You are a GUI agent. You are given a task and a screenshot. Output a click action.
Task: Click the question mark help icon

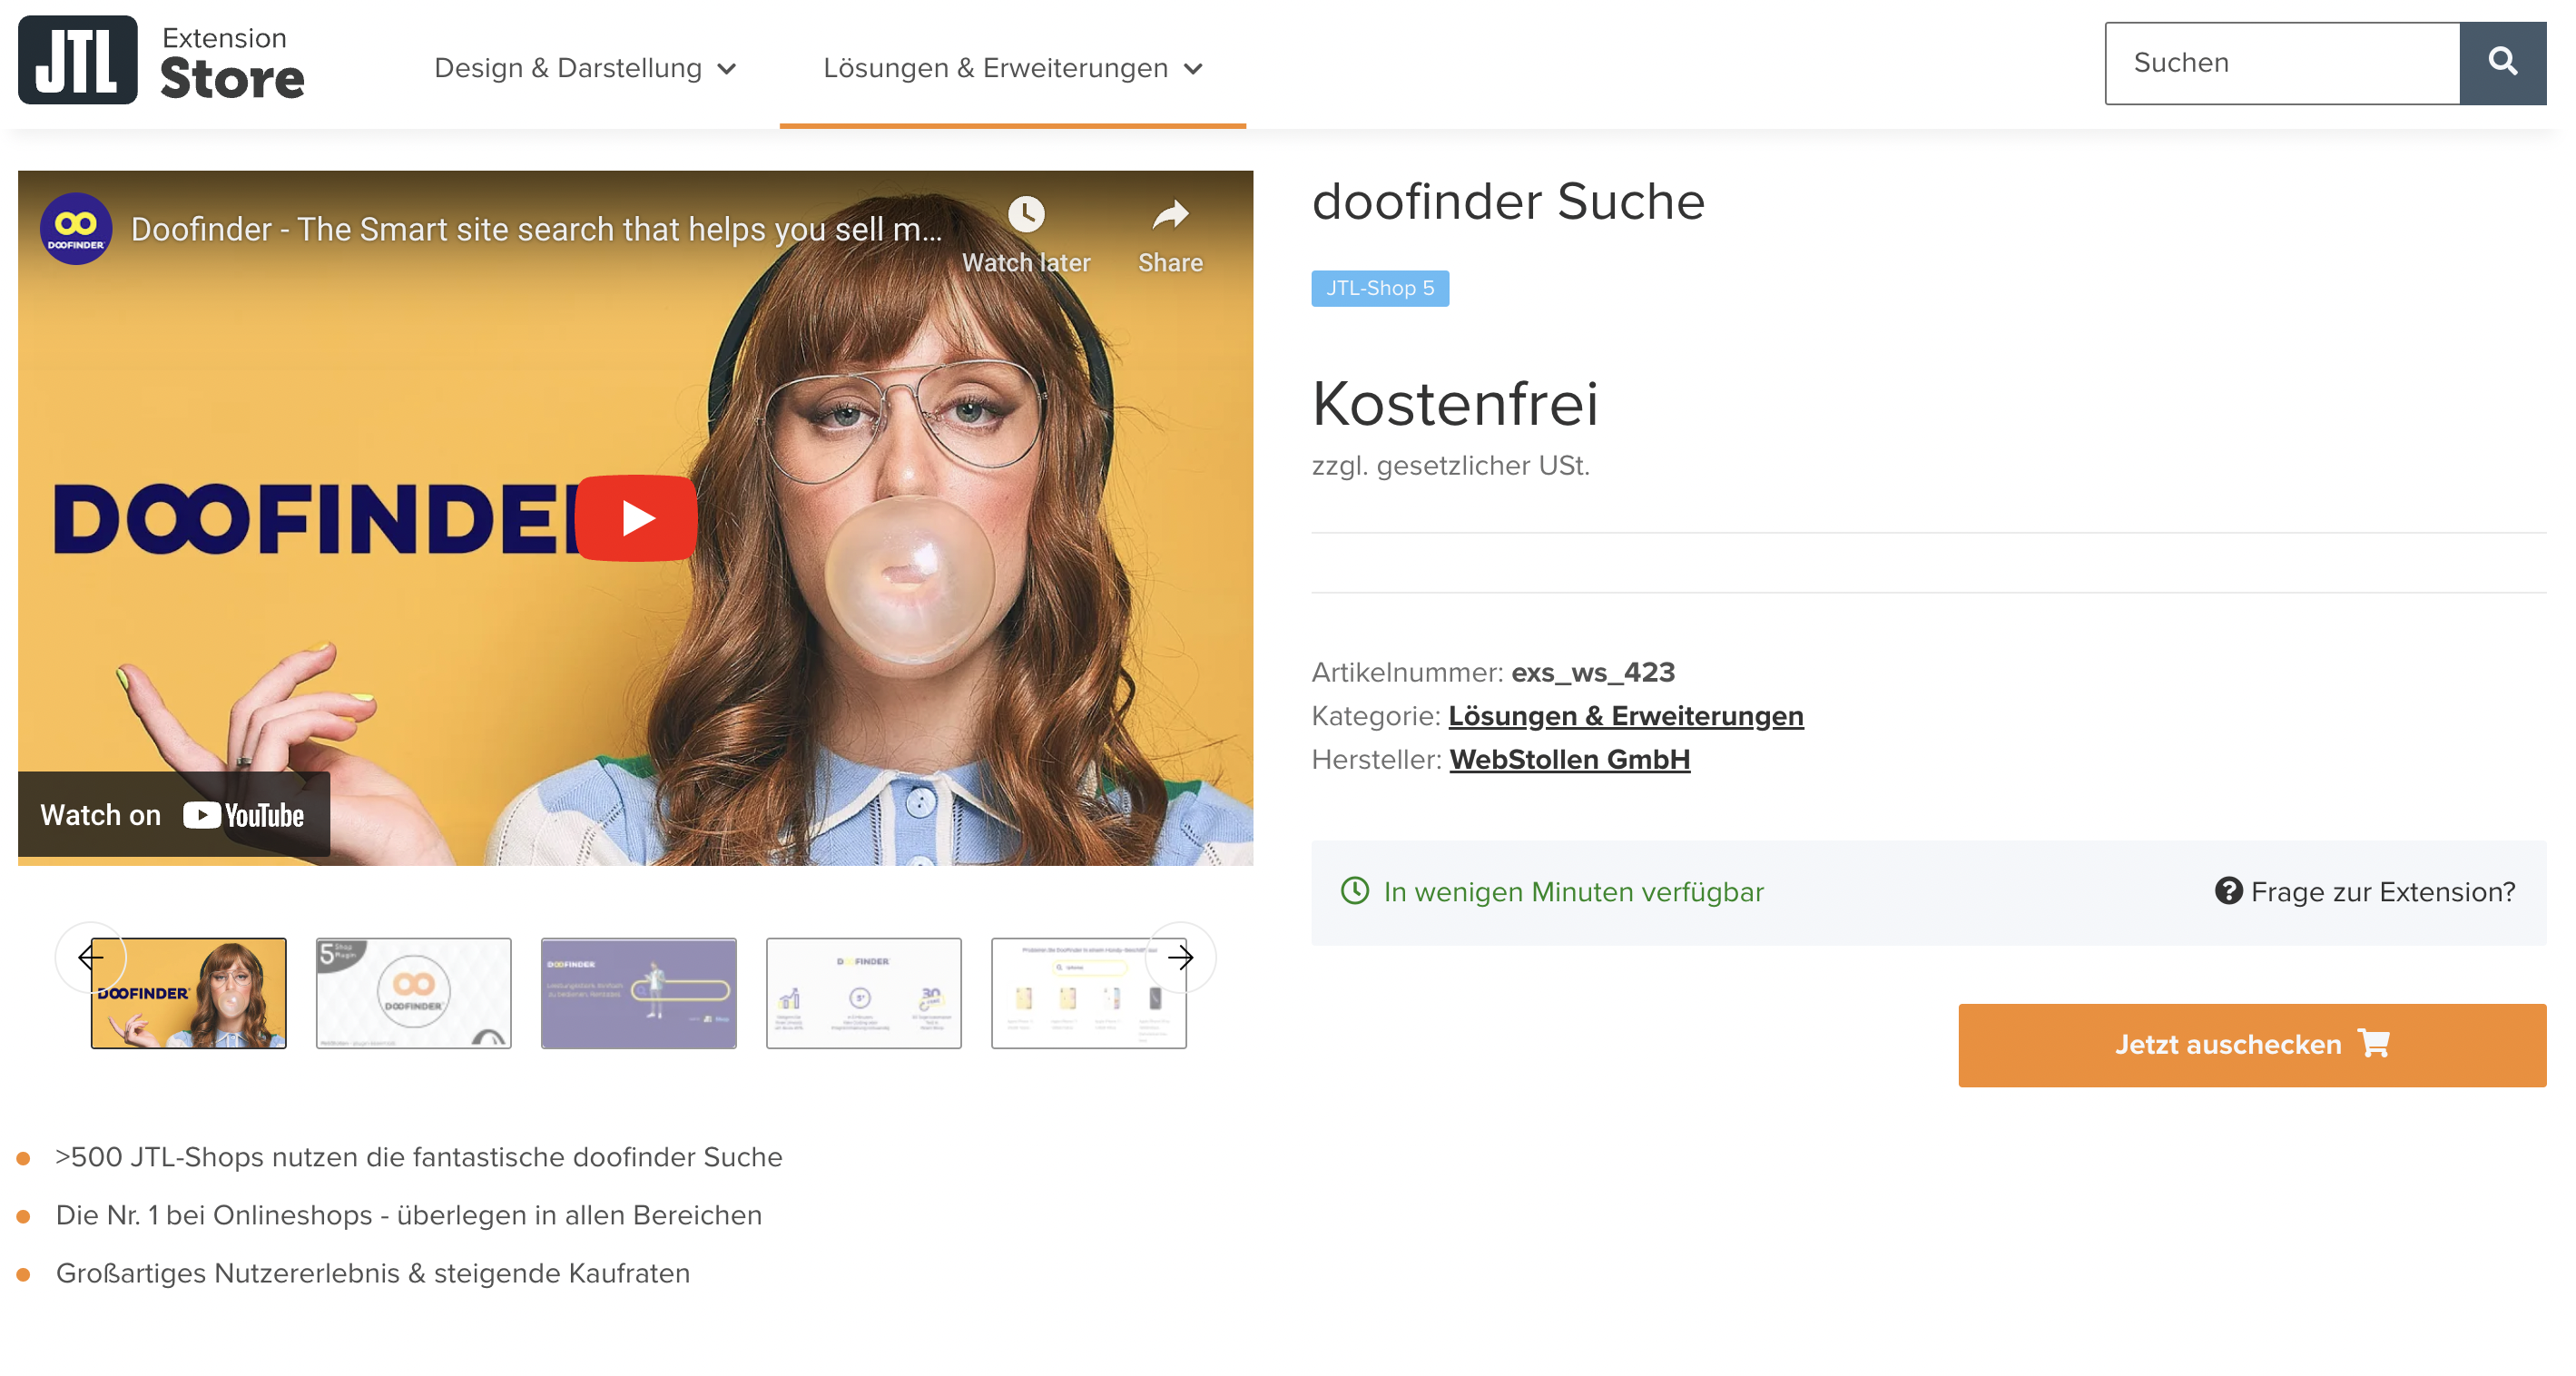[x=2229, y=890]
